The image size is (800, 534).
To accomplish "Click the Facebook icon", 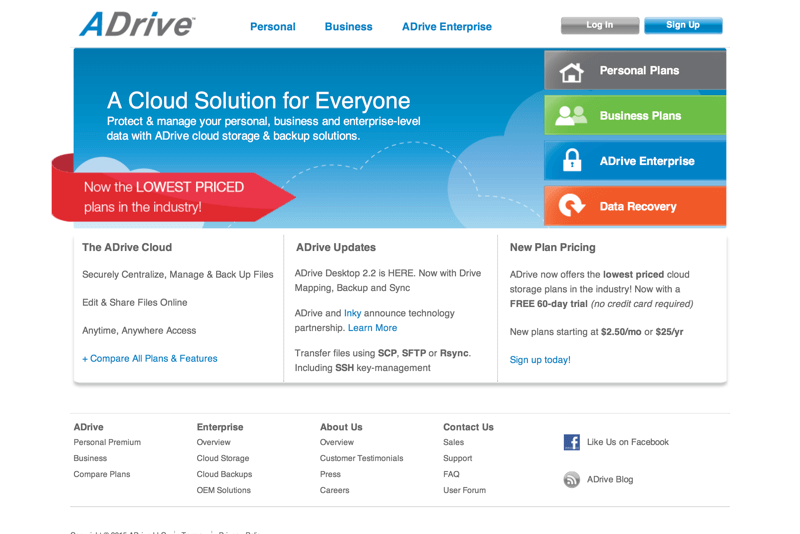I will pos(571,442).
